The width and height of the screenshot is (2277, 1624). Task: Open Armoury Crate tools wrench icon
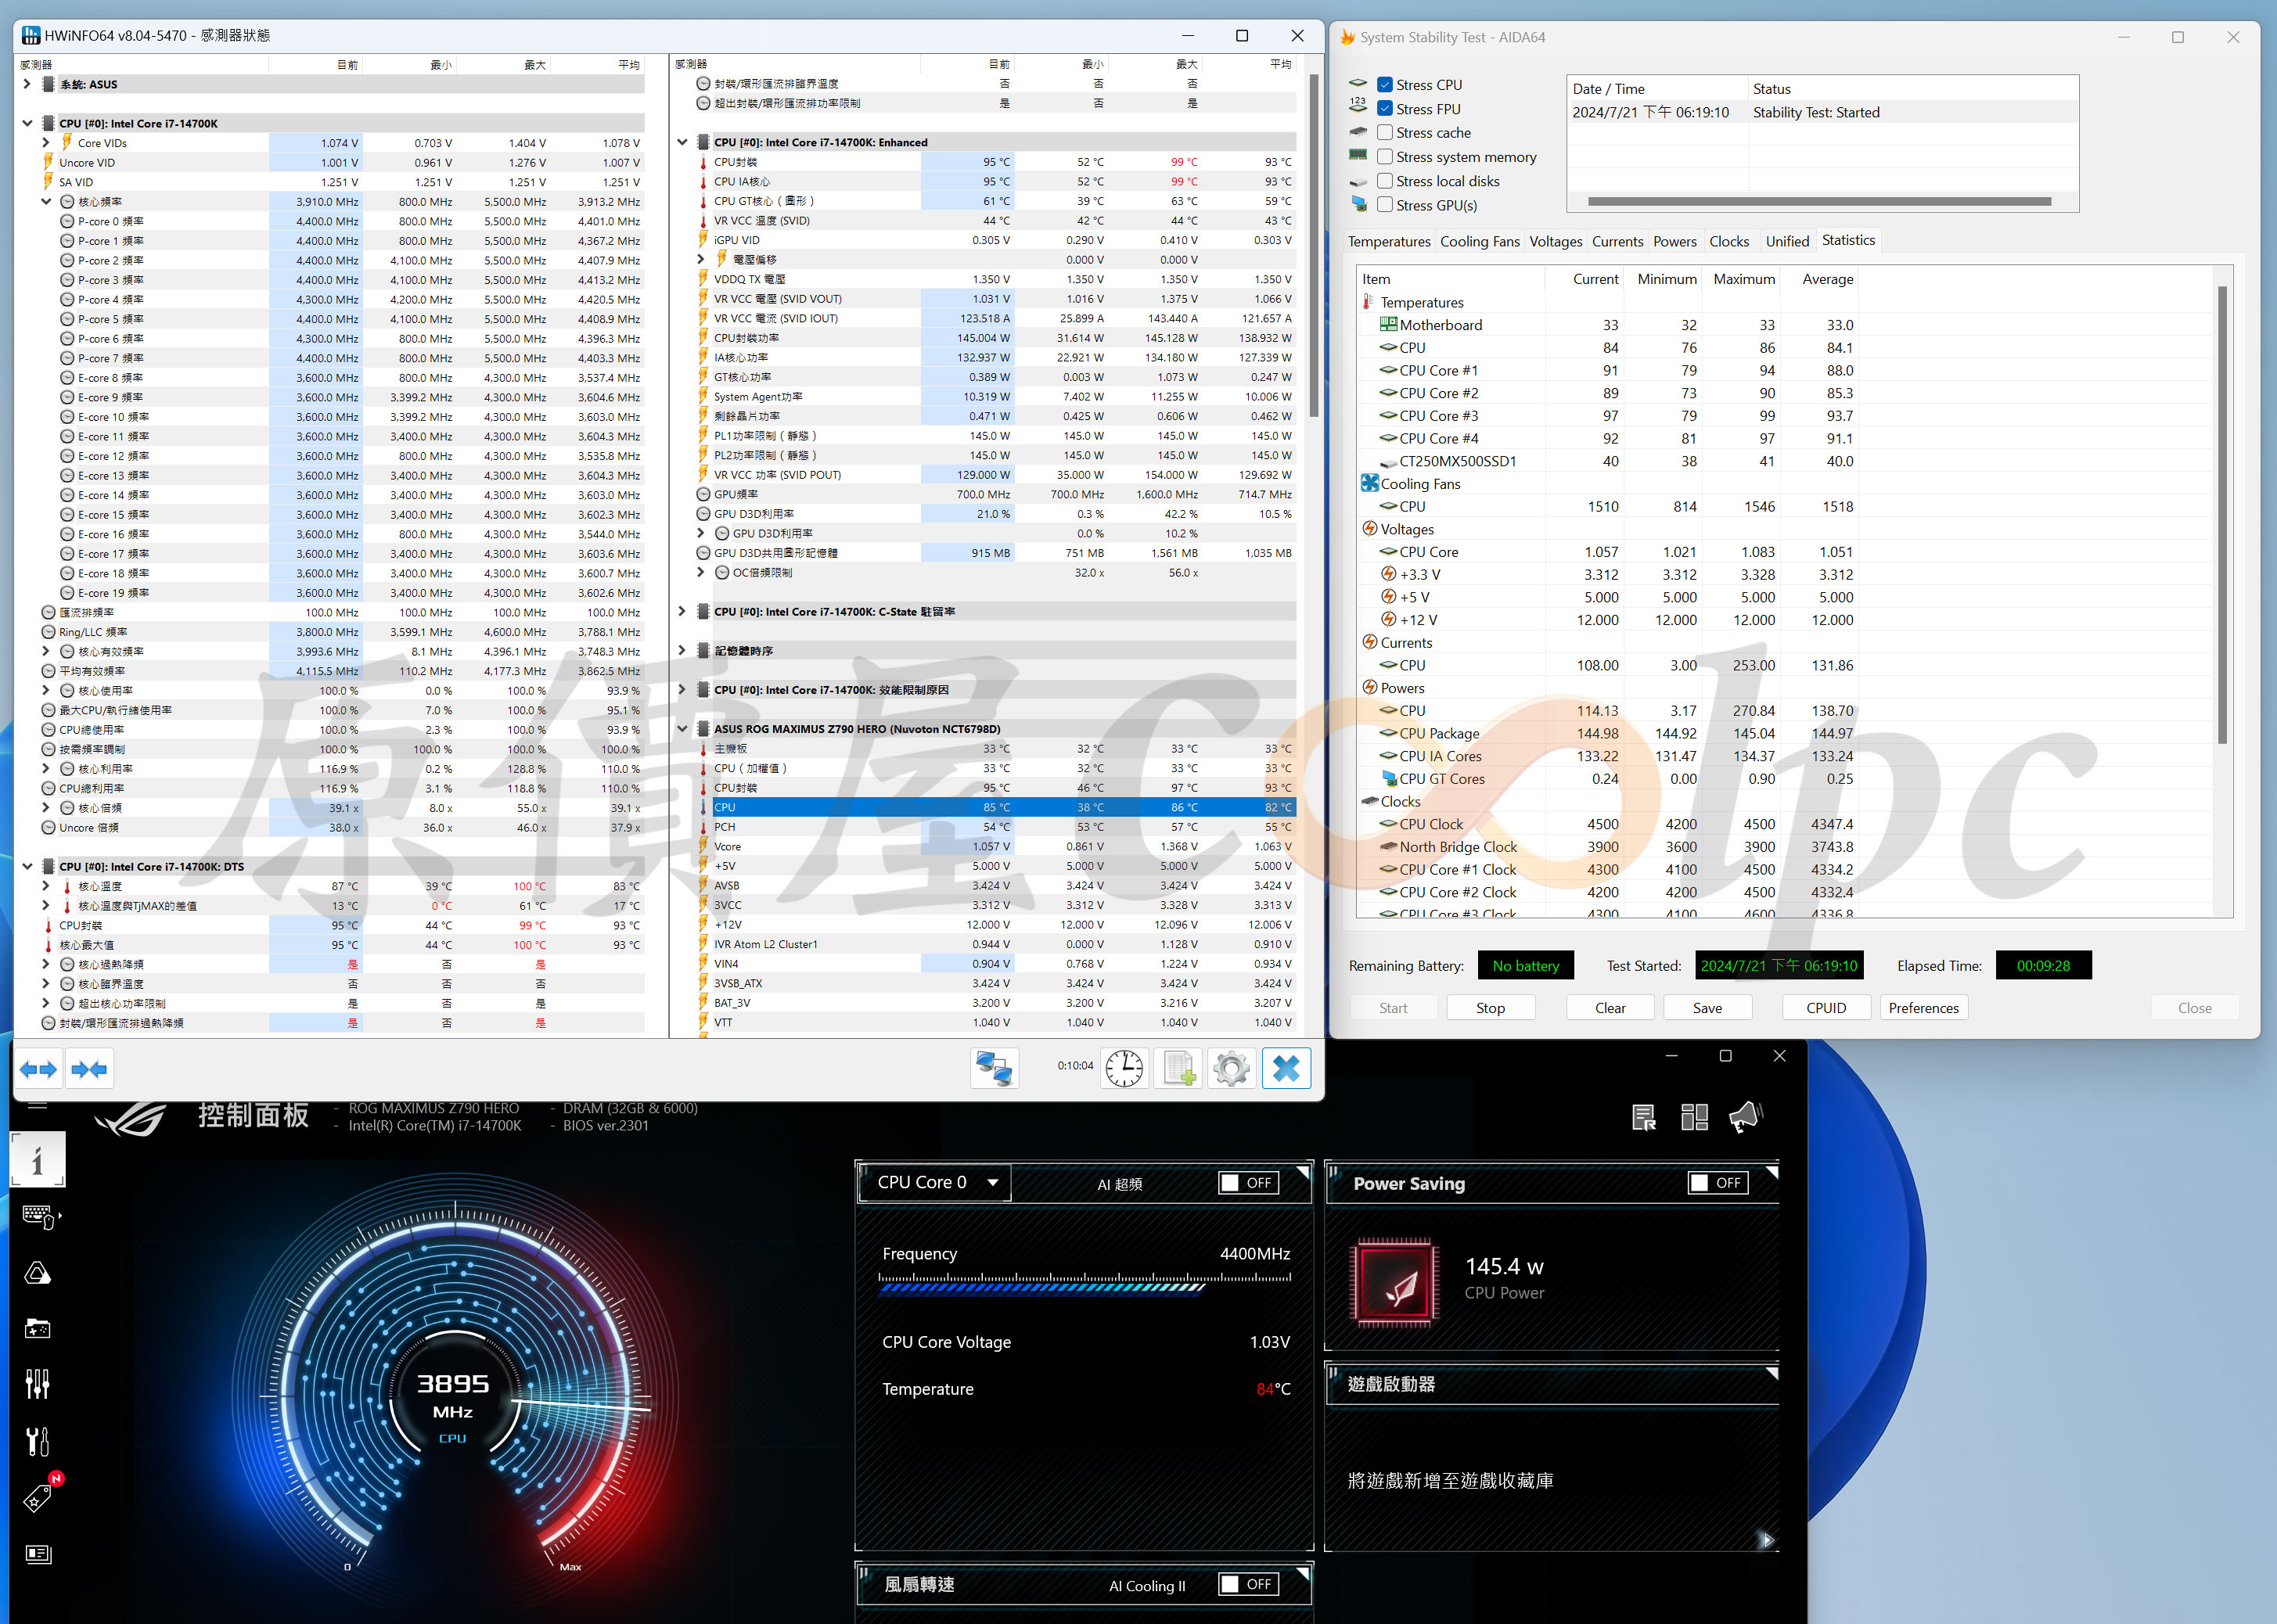click(x=38, y=1441)
